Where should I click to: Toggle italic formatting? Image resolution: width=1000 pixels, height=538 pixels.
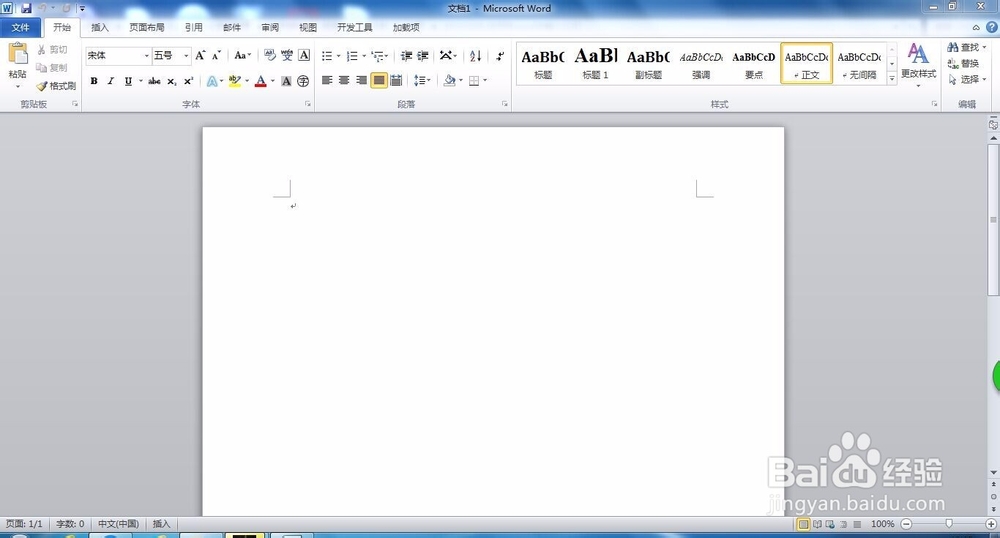tap(110, 81)
